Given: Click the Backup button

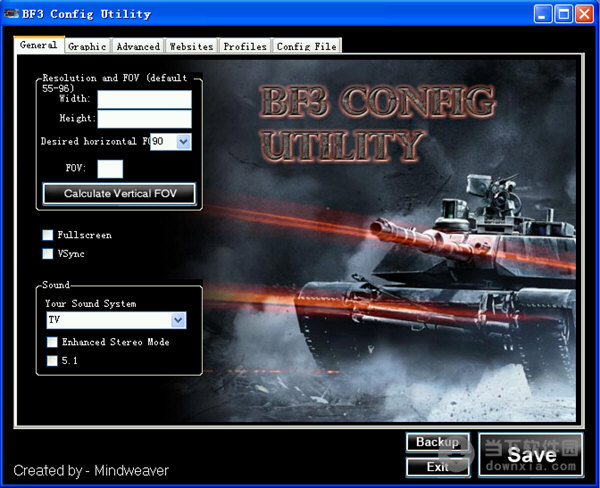Looking at the screenshot, I should 438,442.
